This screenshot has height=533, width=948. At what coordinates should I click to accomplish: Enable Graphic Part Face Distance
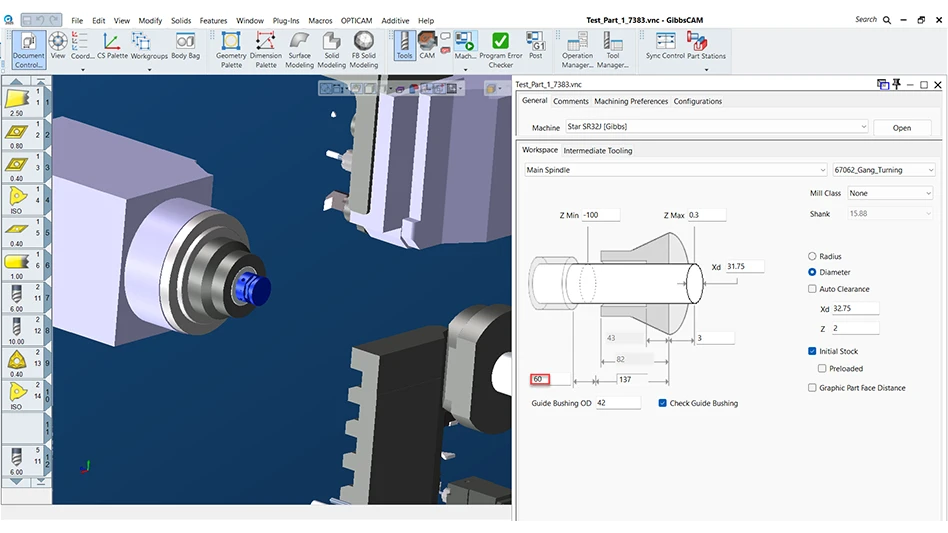pos(812,387)
